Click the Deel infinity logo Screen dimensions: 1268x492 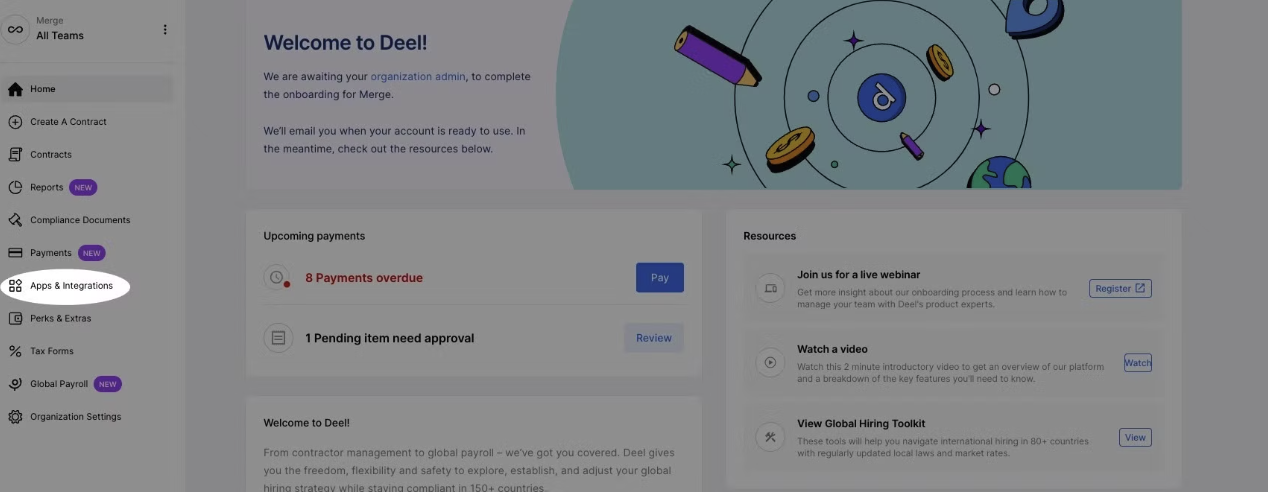[x=15, y=30]
